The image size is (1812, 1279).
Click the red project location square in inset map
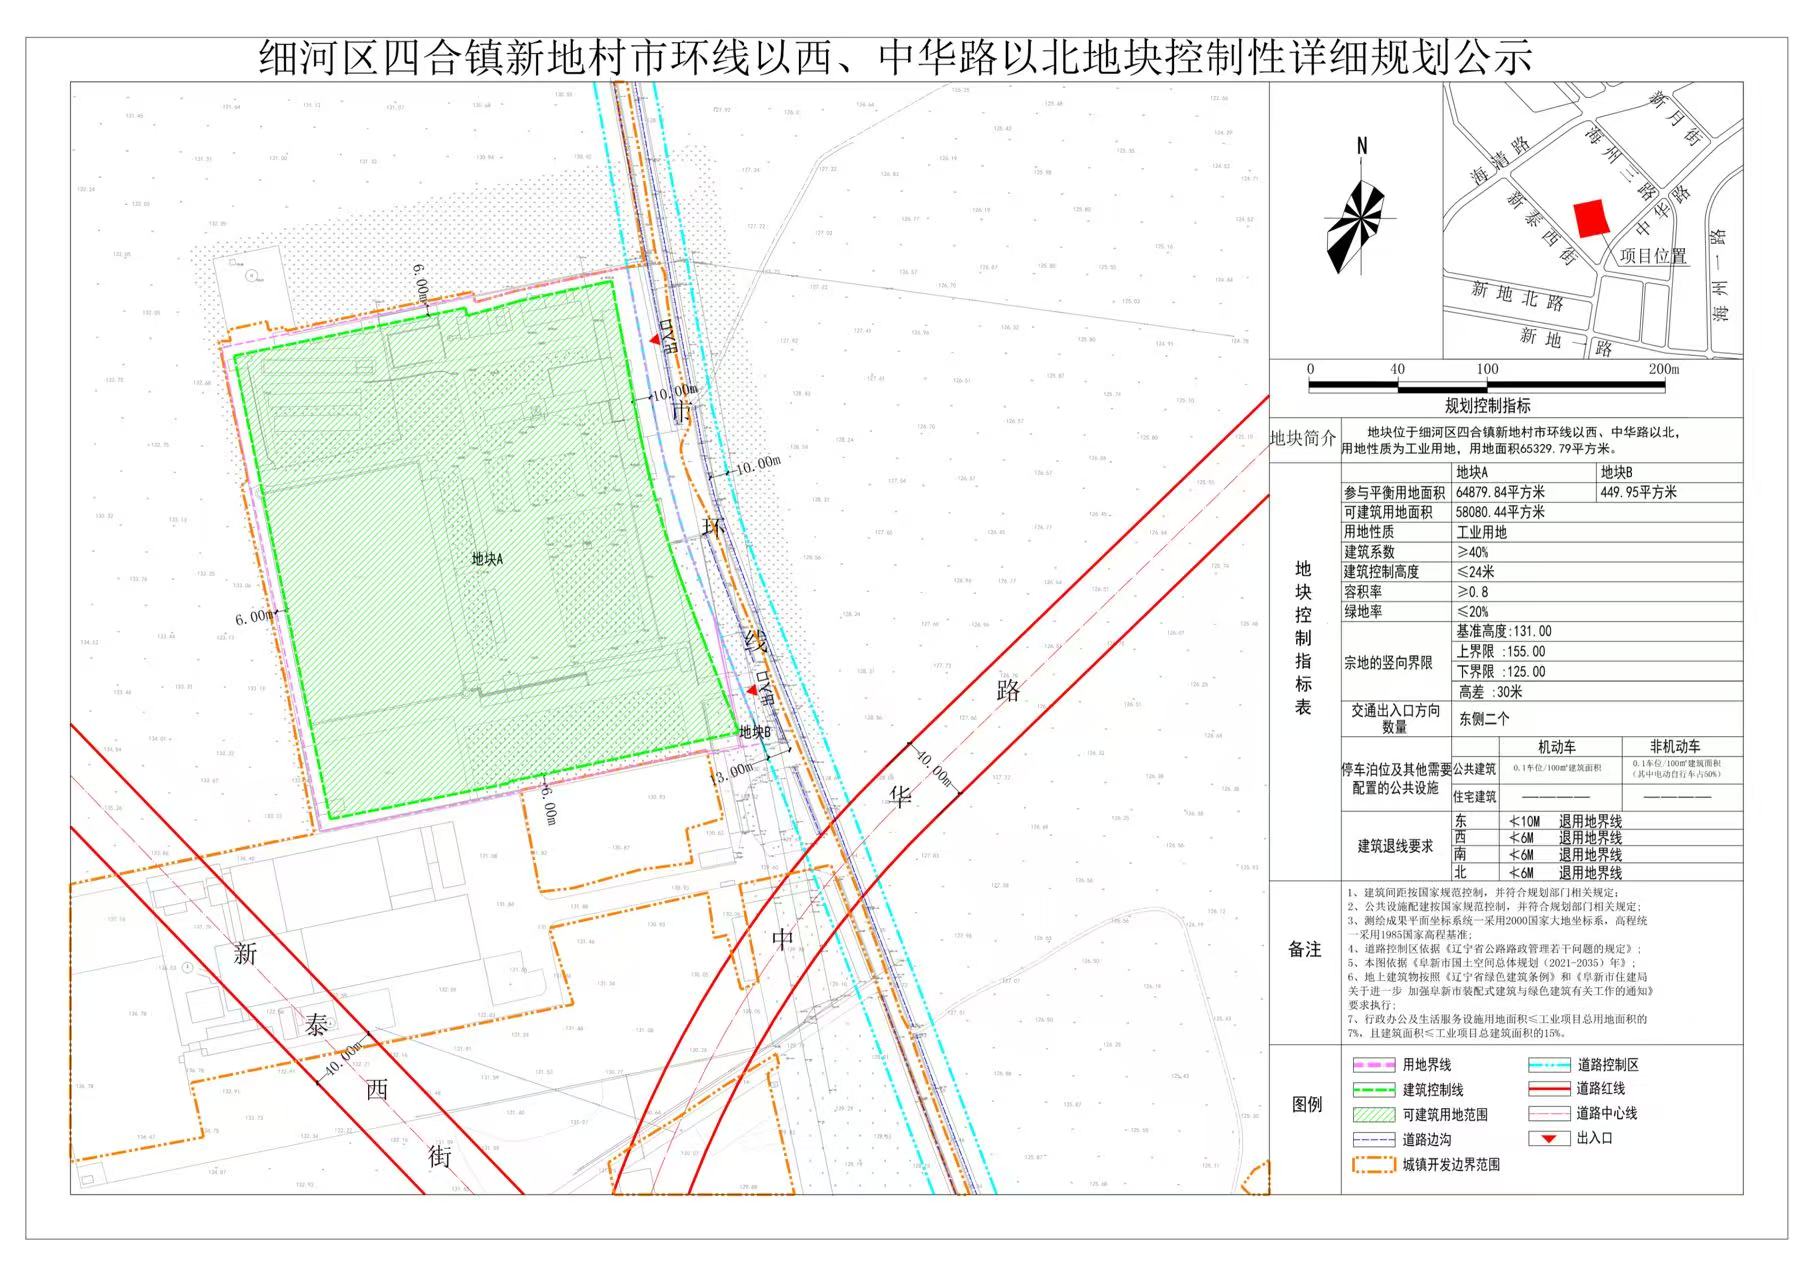point(1592,215)
